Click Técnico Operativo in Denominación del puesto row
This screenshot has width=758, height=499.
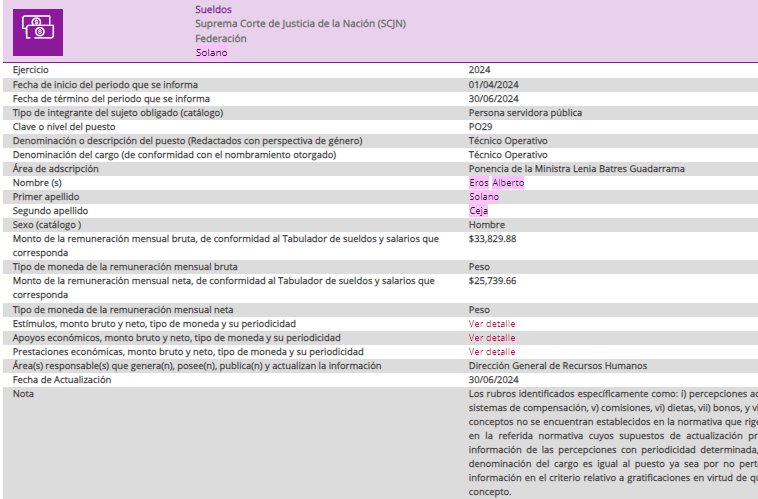pos(508,141)
